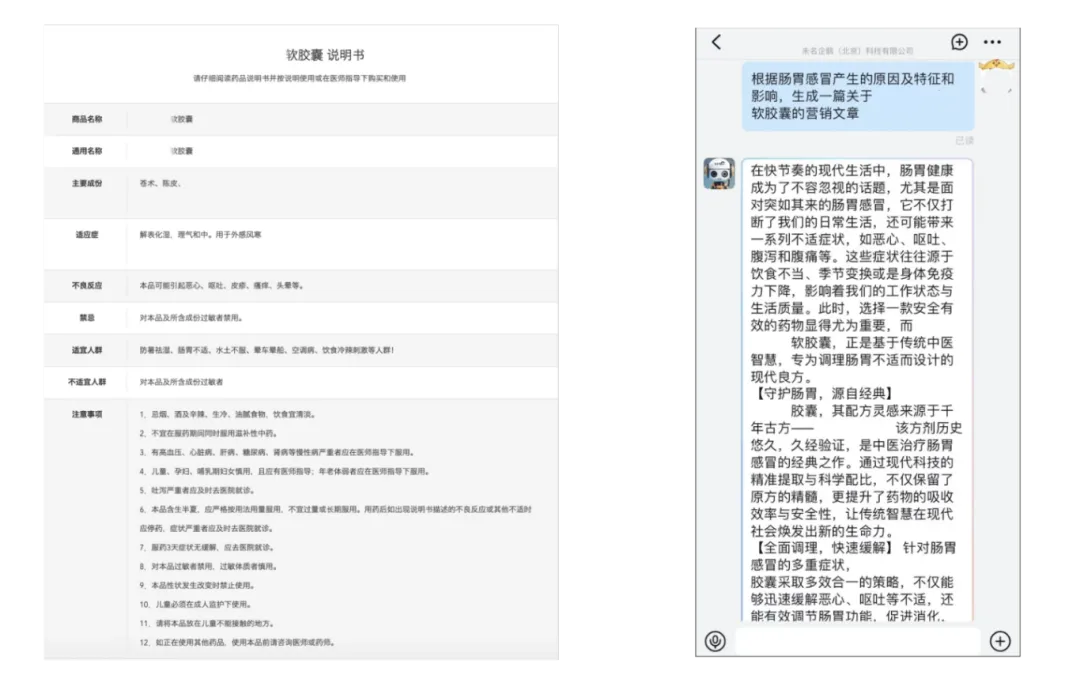1080x675 pixels.
Task: Click the '不适宜人群' row label
Action: point(87,382)
